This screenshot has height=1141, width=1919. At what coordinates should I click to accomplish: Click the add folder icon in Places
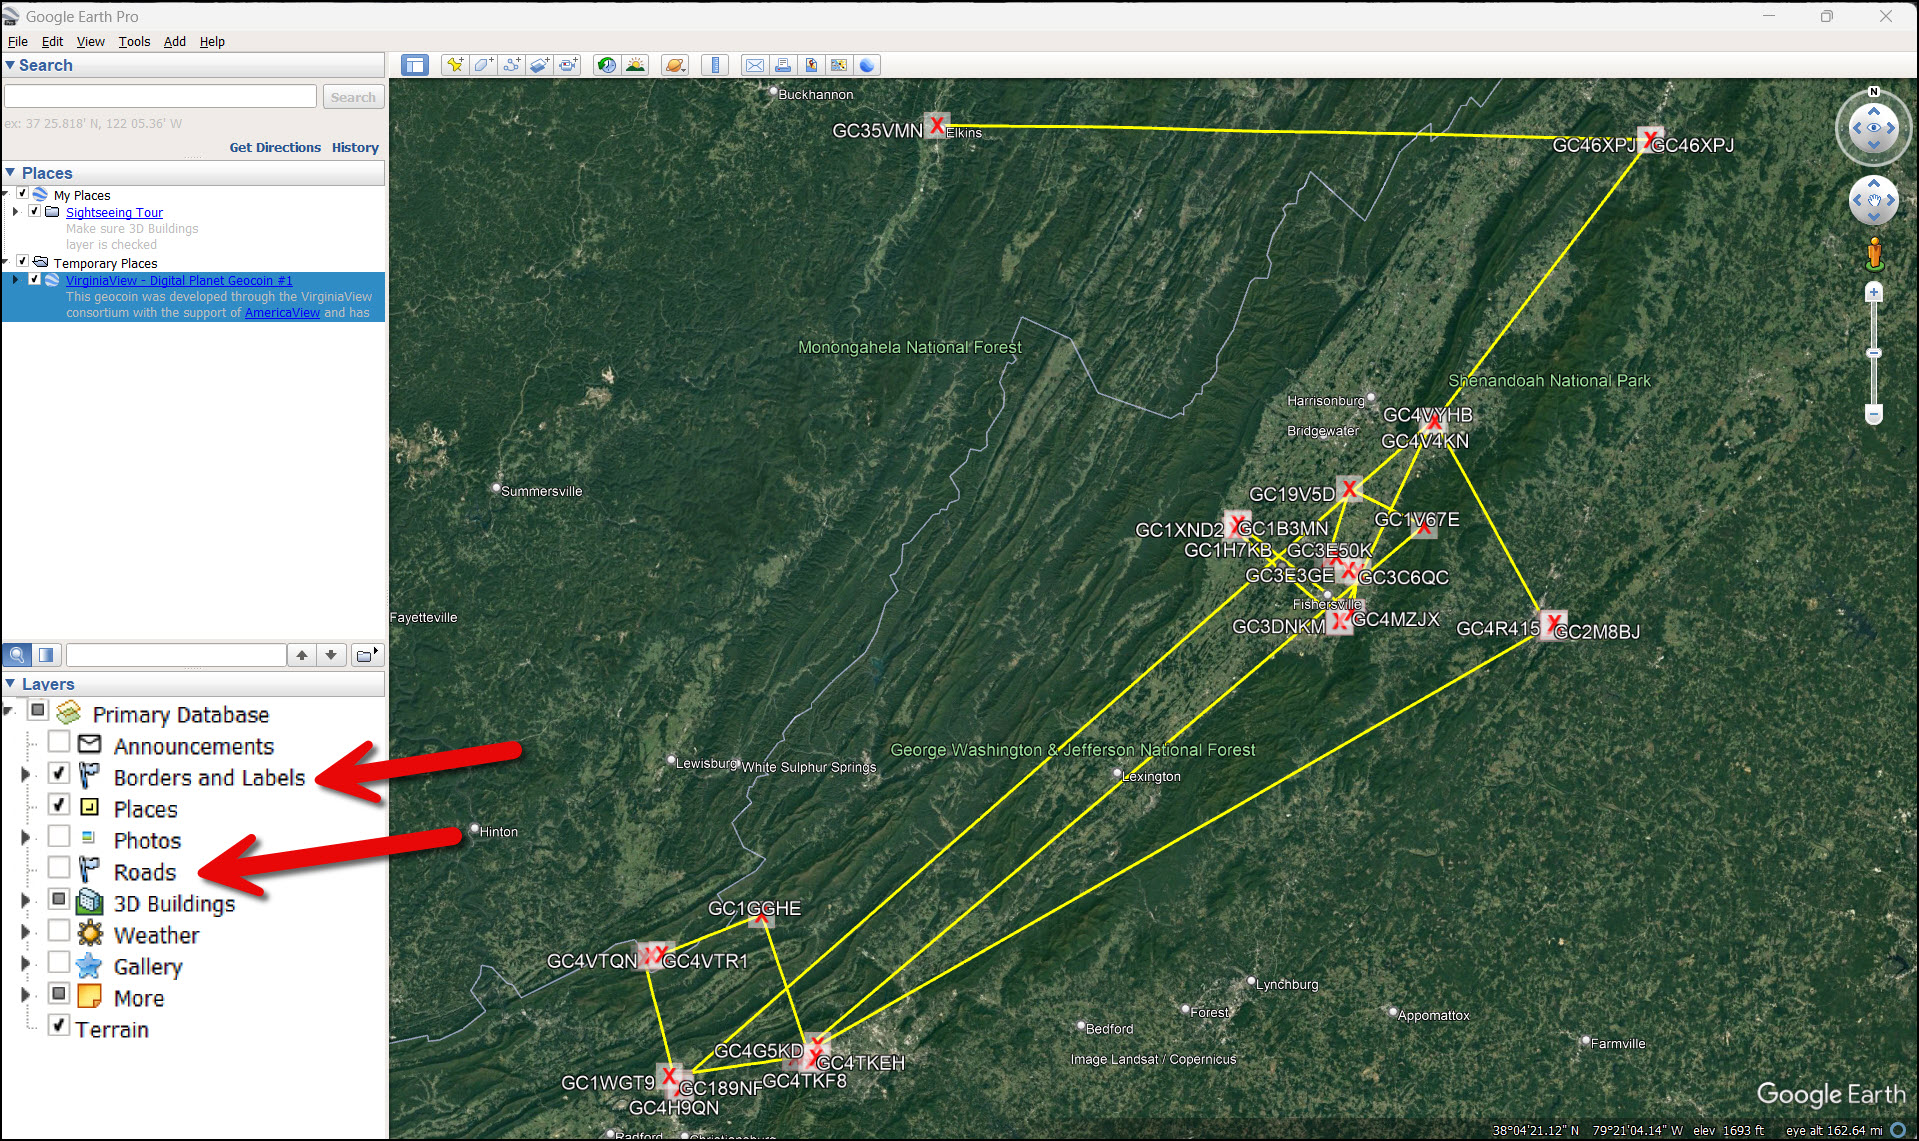366,655
